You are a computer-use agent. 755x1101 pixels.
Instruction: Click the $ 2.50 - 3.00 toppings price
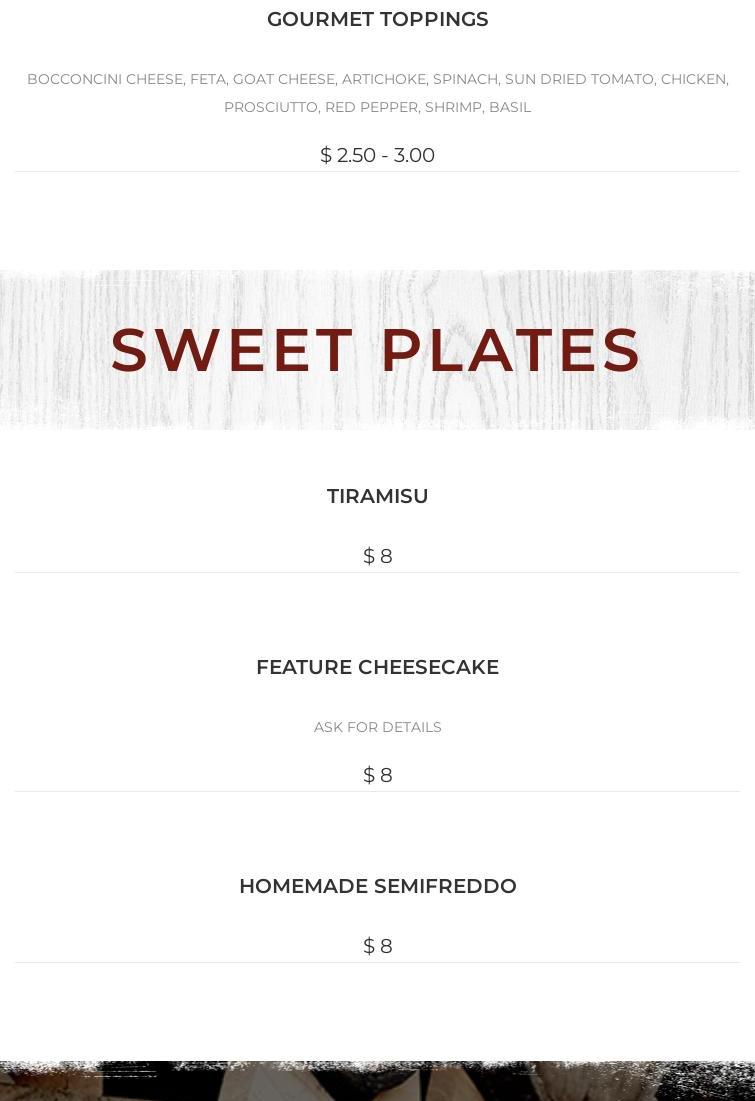377,155
